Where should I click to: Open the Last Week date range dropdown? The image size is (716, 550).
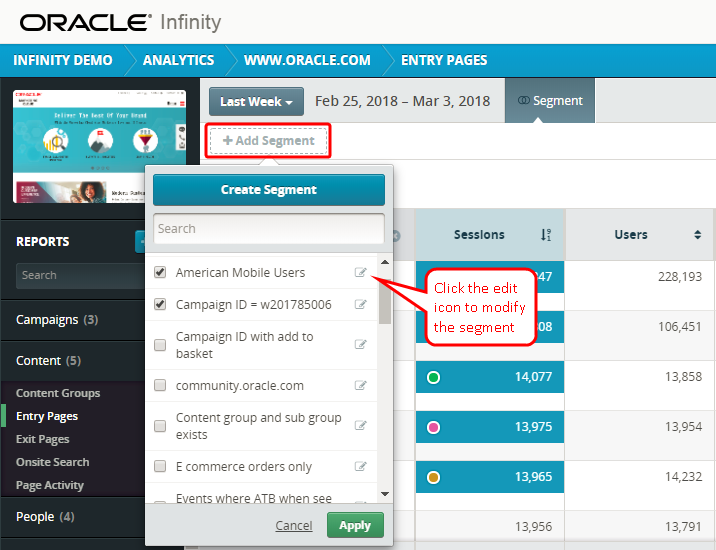(x=256, y=101)
